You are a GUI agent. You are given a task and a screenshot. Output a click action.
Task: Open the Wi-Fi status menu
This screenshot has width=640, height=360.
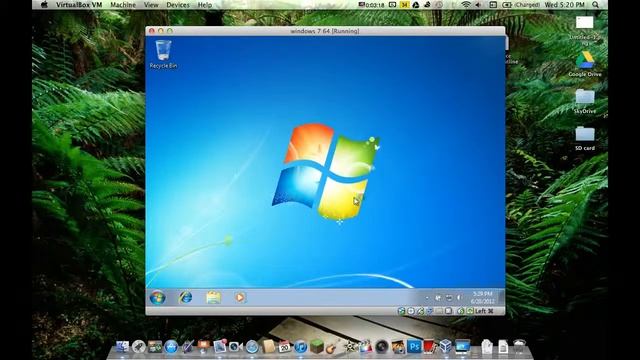coord(466,5)
